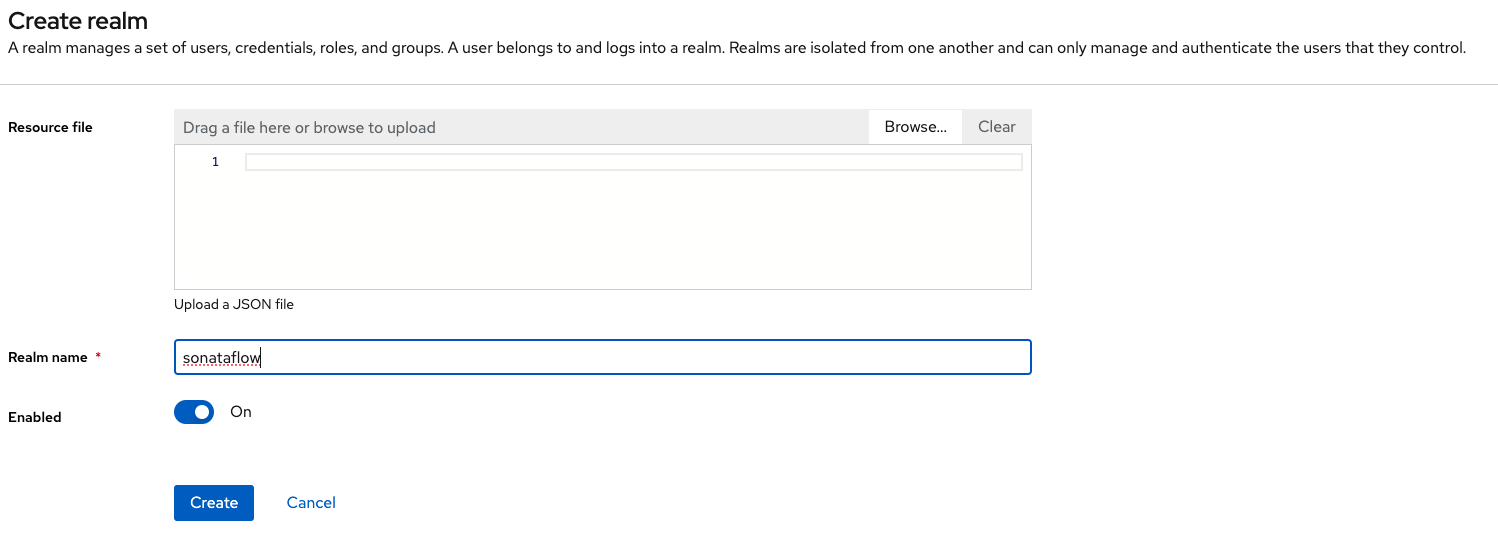The image size is (1498, 547).
Task: Click the Realm name label
Action: (x=48, y=358)
